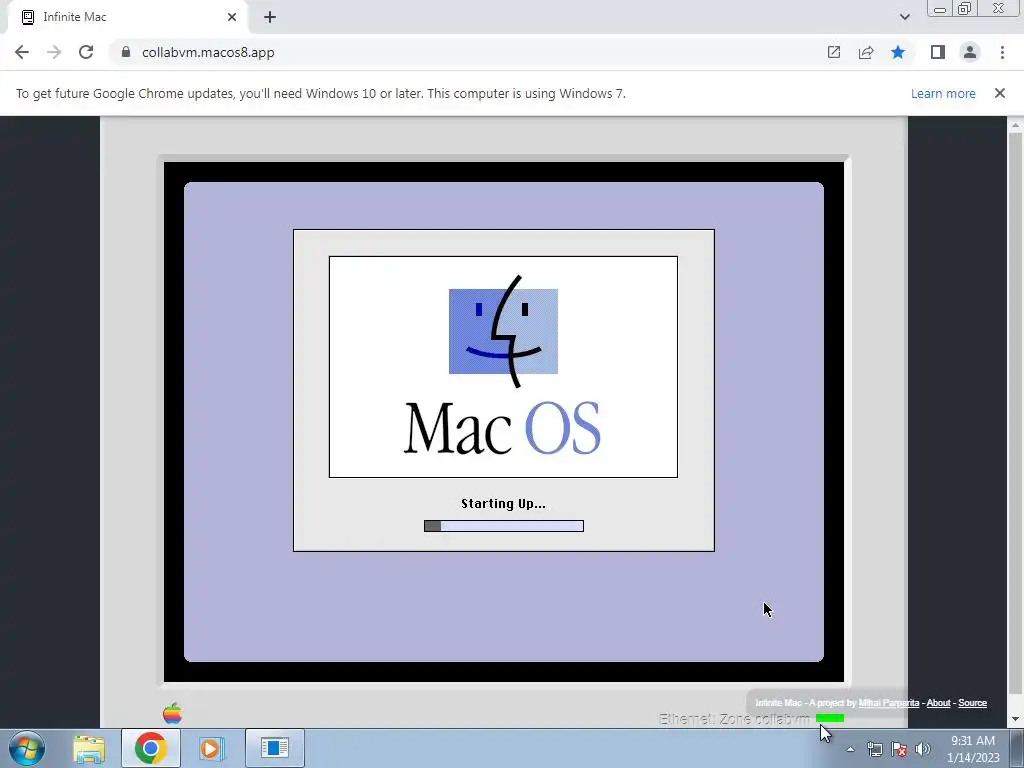
Task: Open the volume speaker icon
Action: point(923,749)
